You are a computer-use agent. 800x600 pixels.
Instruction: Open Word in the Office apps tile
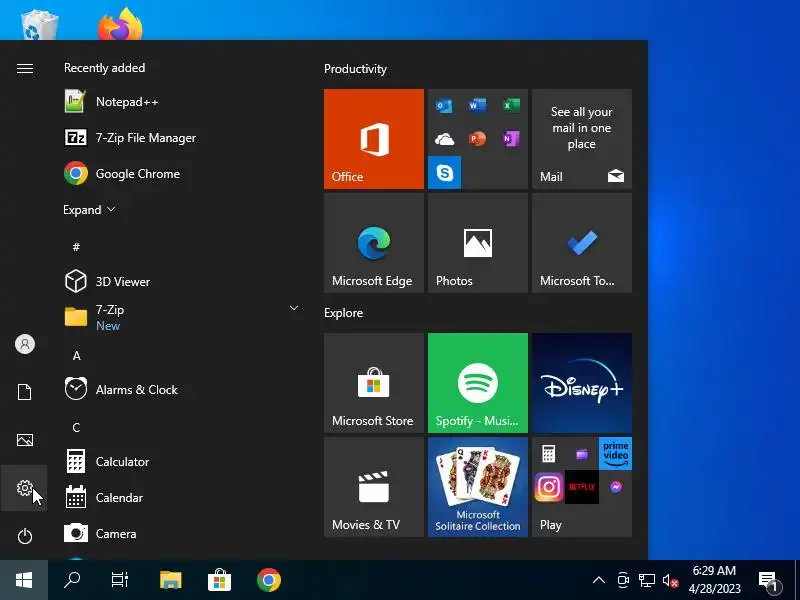(477, 106)
